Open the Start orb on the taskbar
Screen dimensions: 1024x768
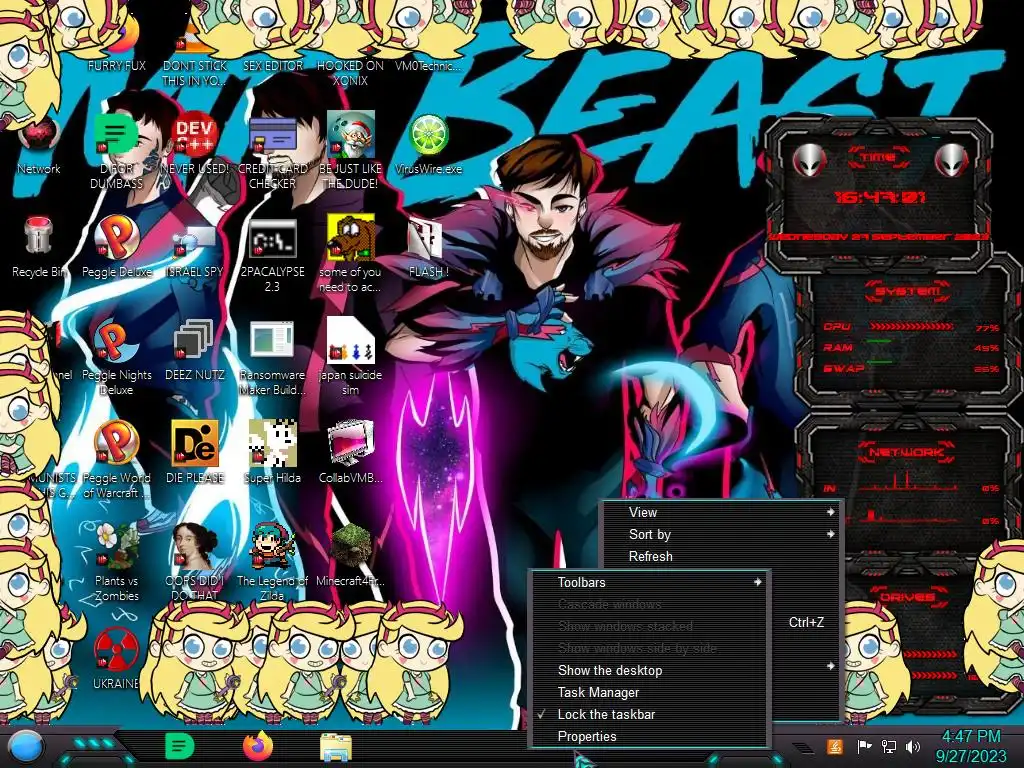point(25,748)
